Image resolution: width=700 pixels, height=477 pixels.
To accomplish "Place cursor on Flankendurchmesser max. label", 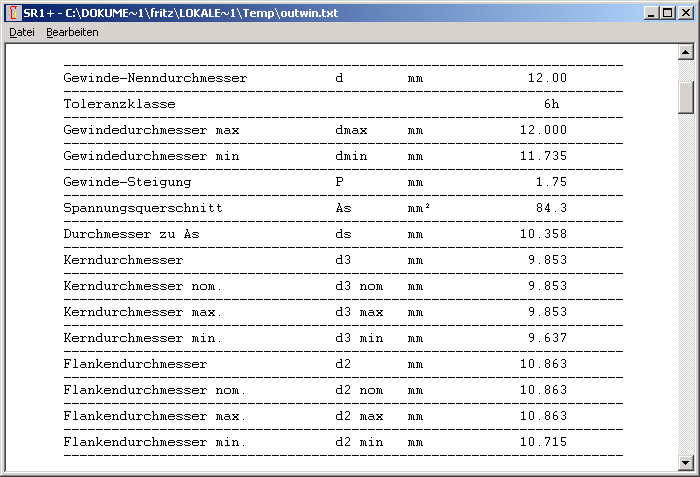I will pyautogui.click(x=154, y=416).
